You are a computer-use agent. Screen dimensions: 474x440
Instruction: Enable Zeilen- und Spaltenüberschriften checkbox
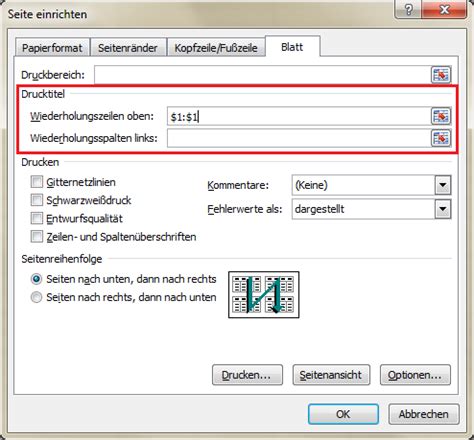37,237
